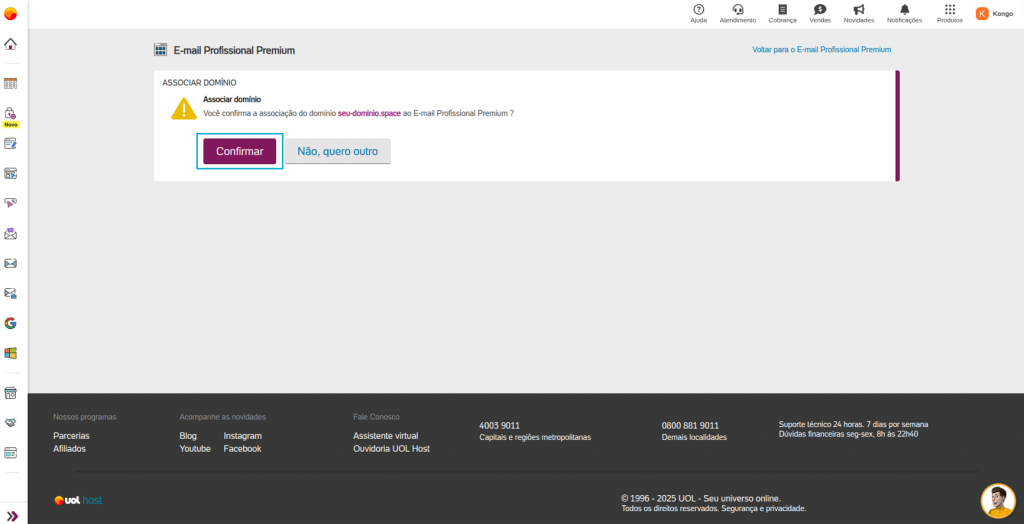The image size is (1024, 524).
Task: Go to the home icon in sidebar
Action: pyautogui.click(x=10, y=44)
